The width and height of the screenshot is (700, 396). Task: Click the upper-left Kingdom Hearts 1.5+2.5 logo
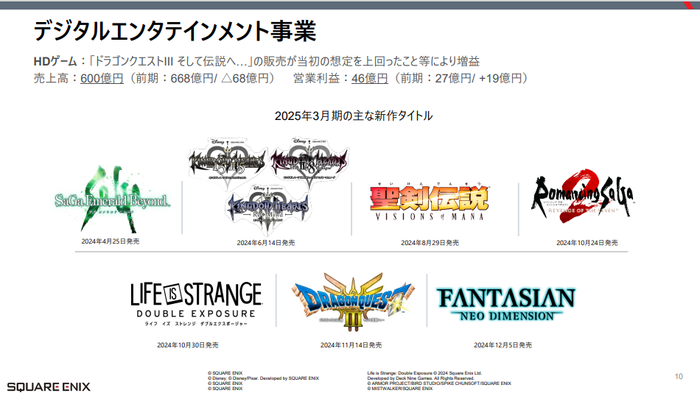[x=227, y=162]
